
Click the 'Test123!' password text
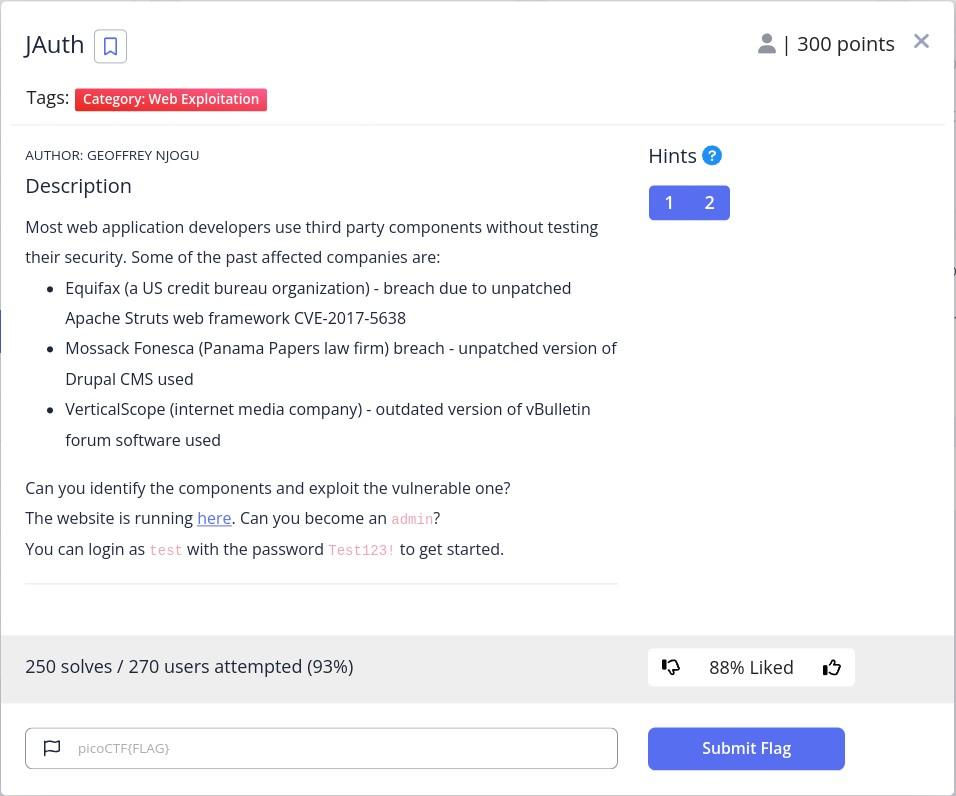pos(361,550)
